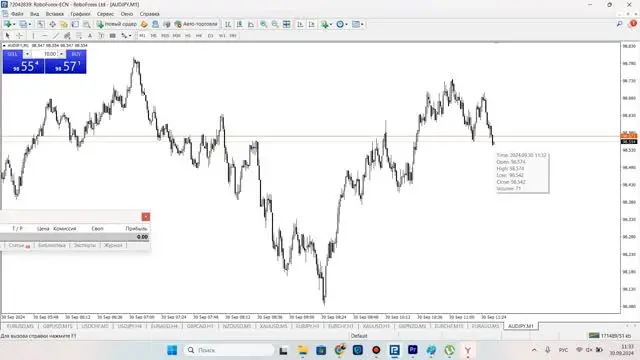Toggle chart shift from right border
Screen dimensions: 640x360
(312, 24)
